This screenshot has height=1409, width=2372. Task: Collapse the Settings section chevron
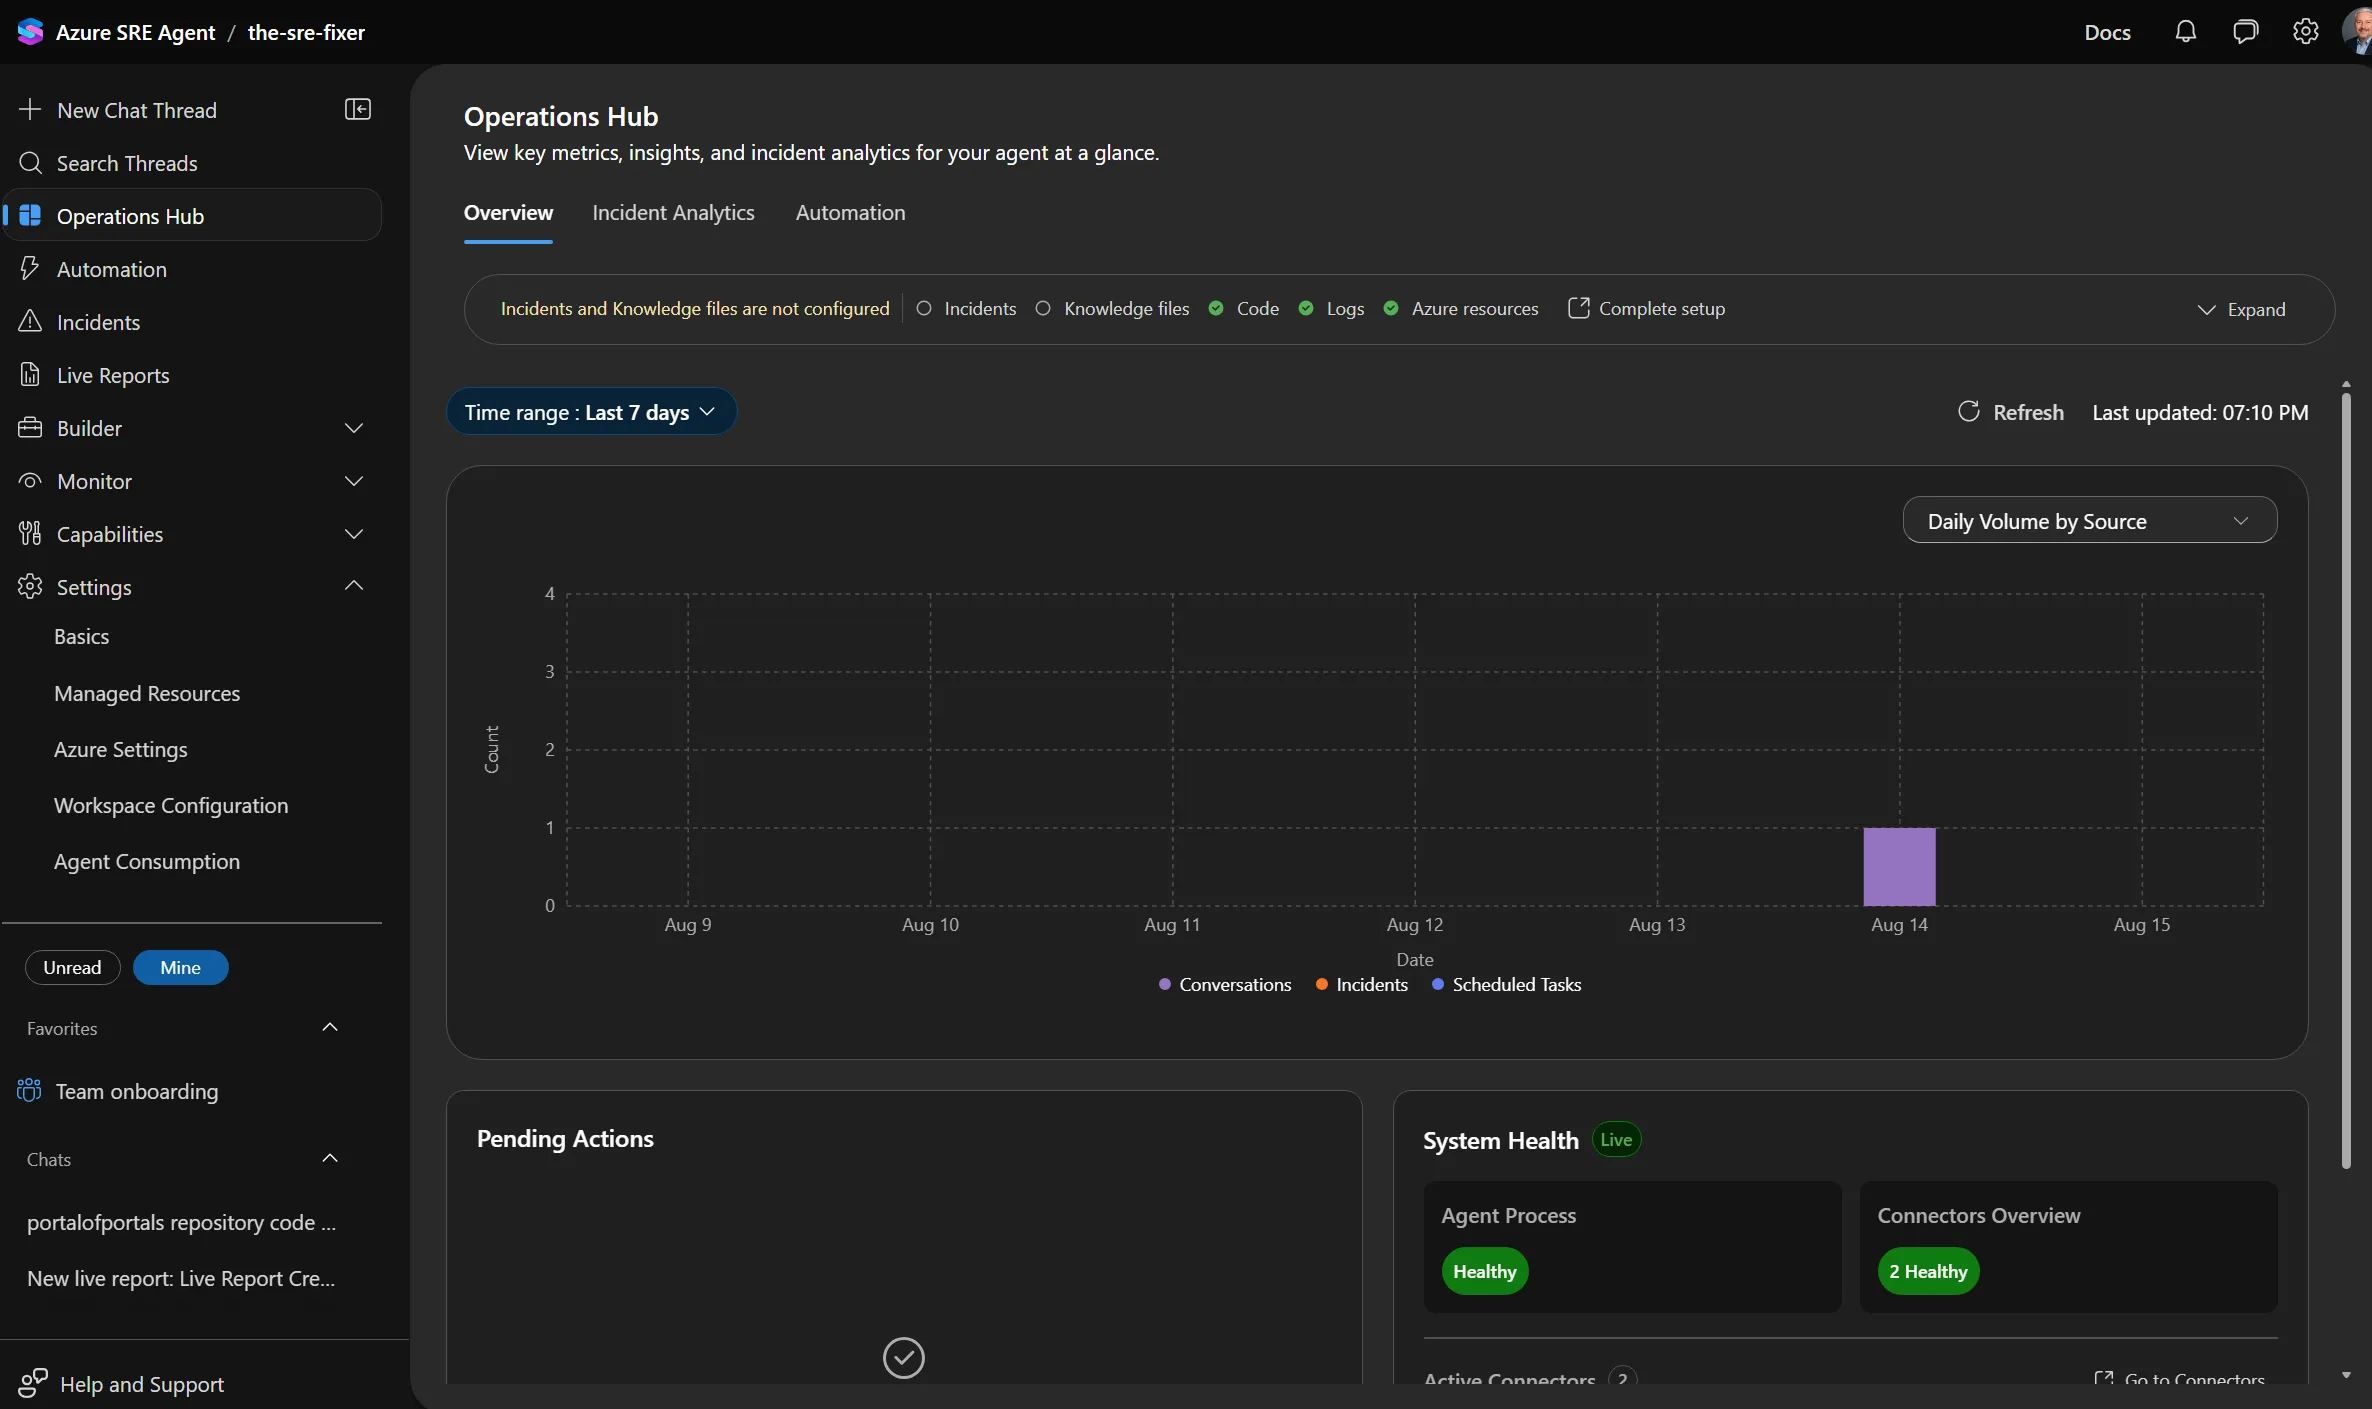354,585
